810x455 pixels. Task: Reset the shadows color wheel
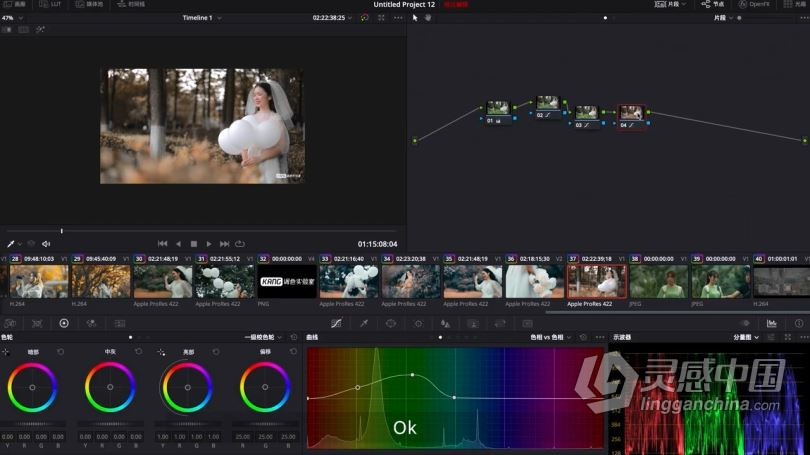click(x=60, y=352)
